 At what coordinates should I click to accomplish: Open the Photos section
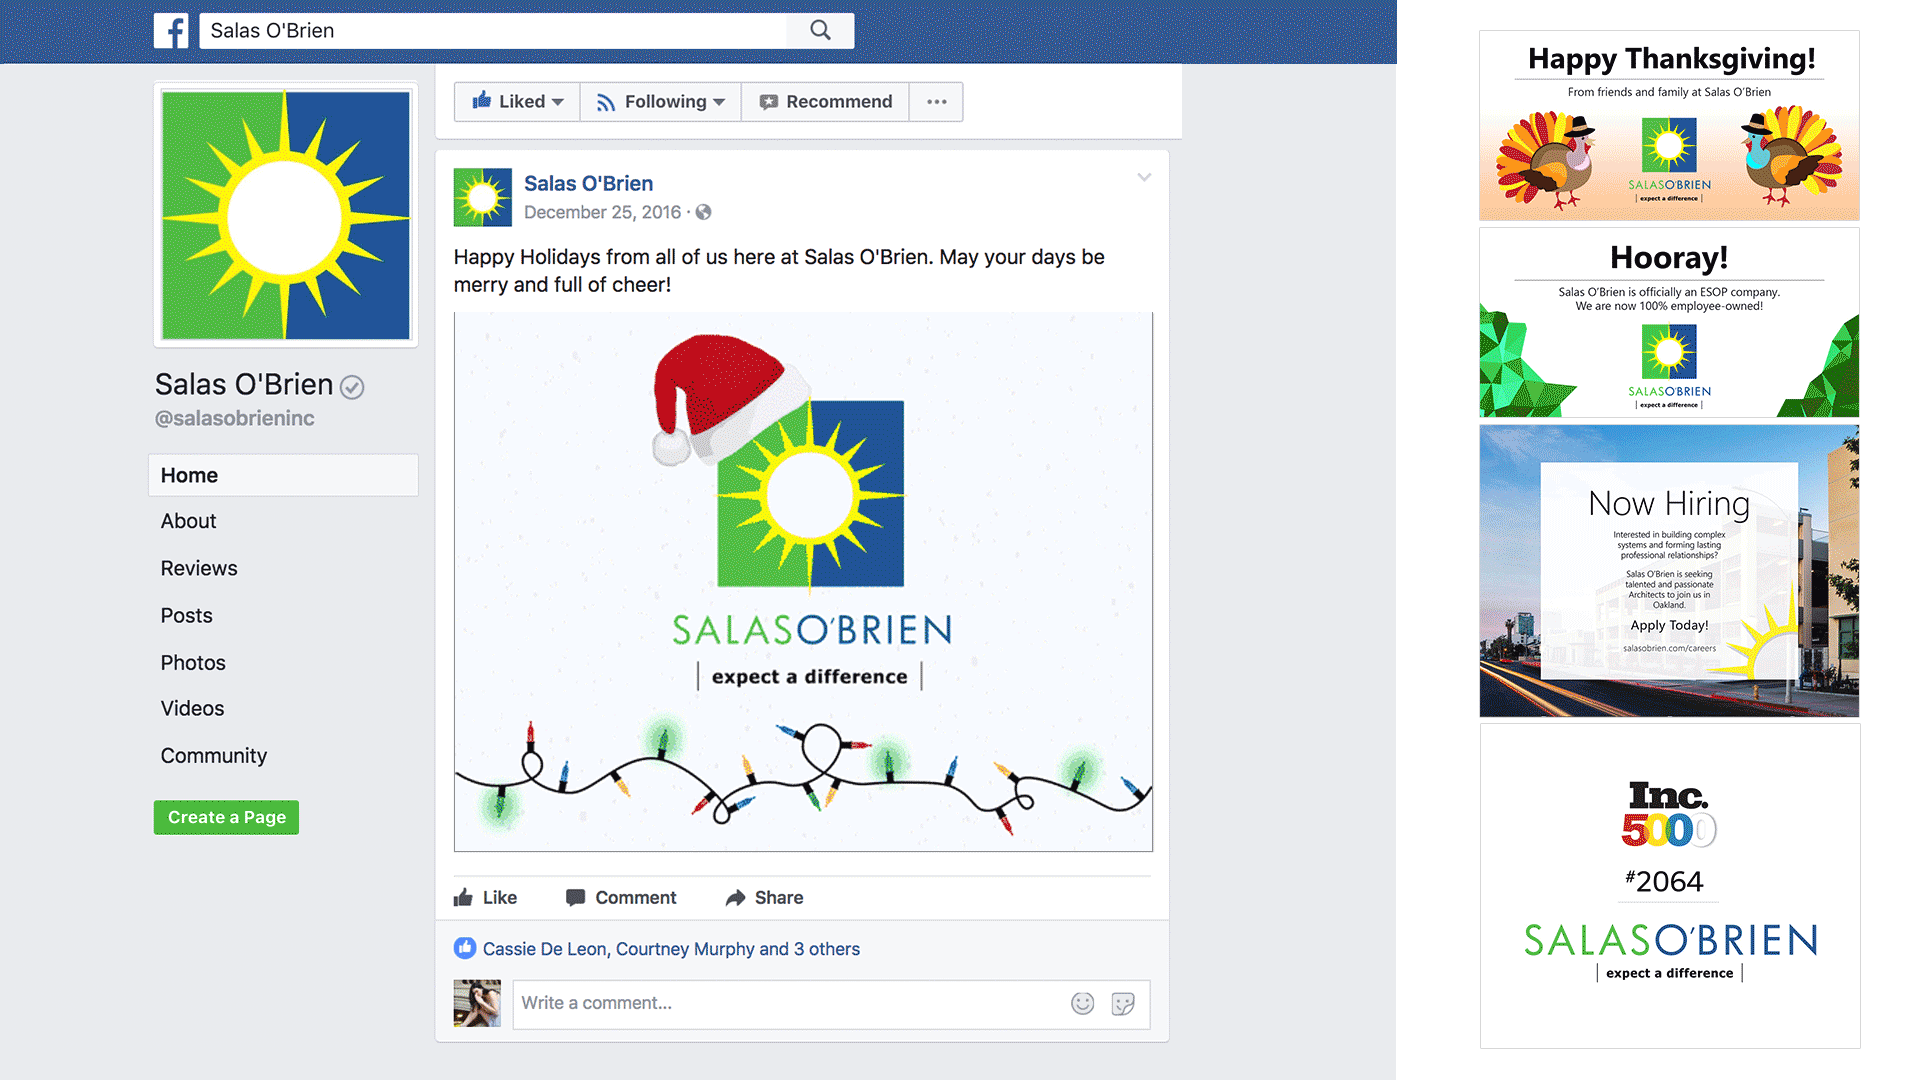coord(193,662)
